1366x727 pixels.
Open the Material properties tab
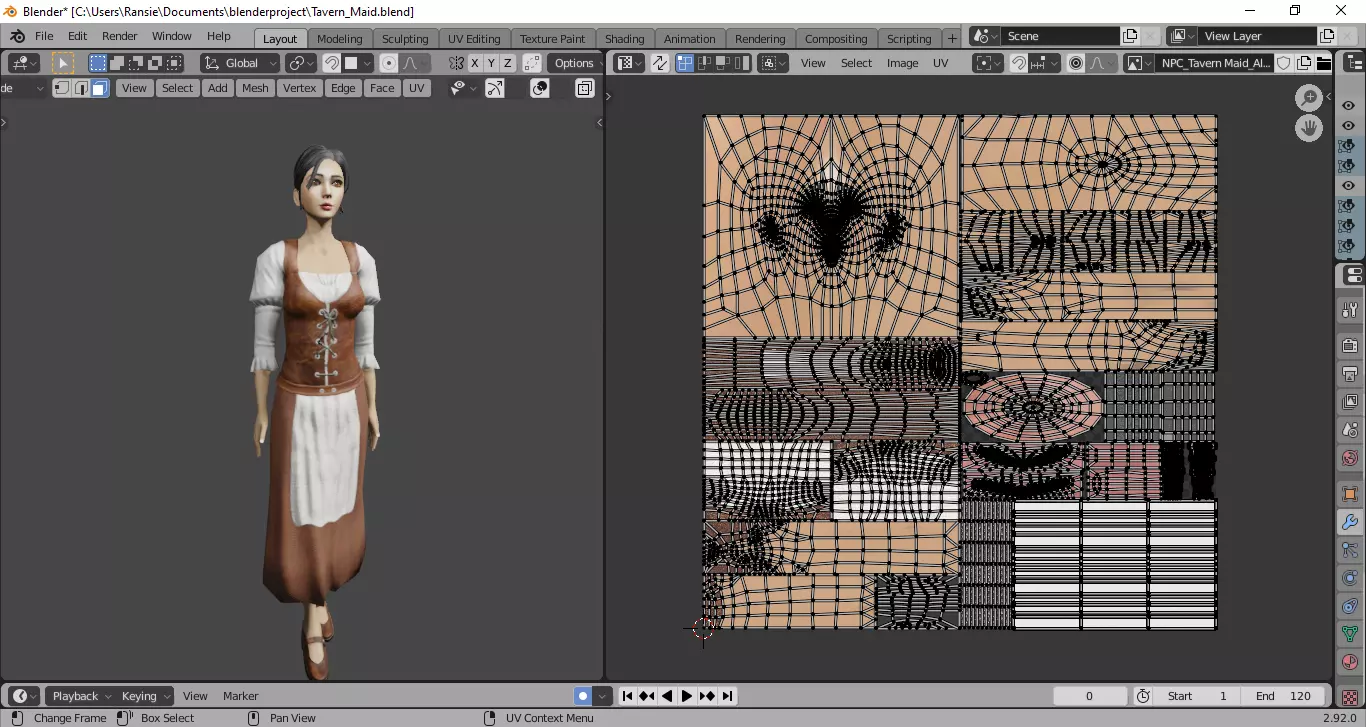1349,662
